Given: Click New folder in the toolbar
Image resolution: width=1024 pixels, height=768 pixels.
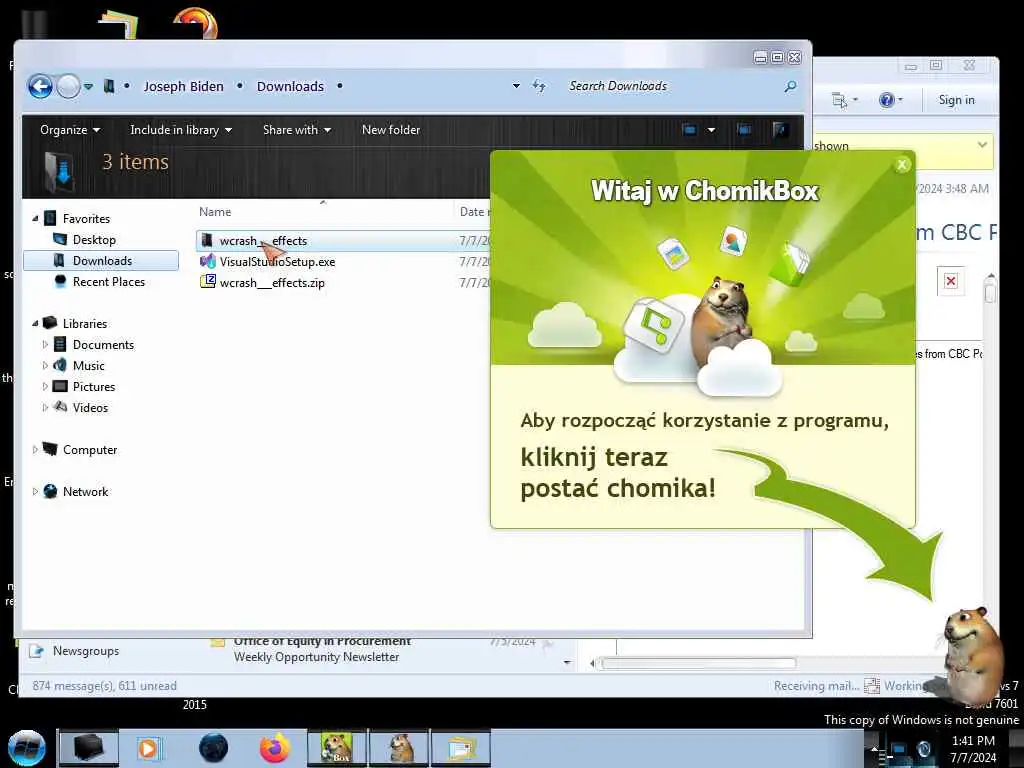Looking at the screenshot, I should tap(391, 130).
